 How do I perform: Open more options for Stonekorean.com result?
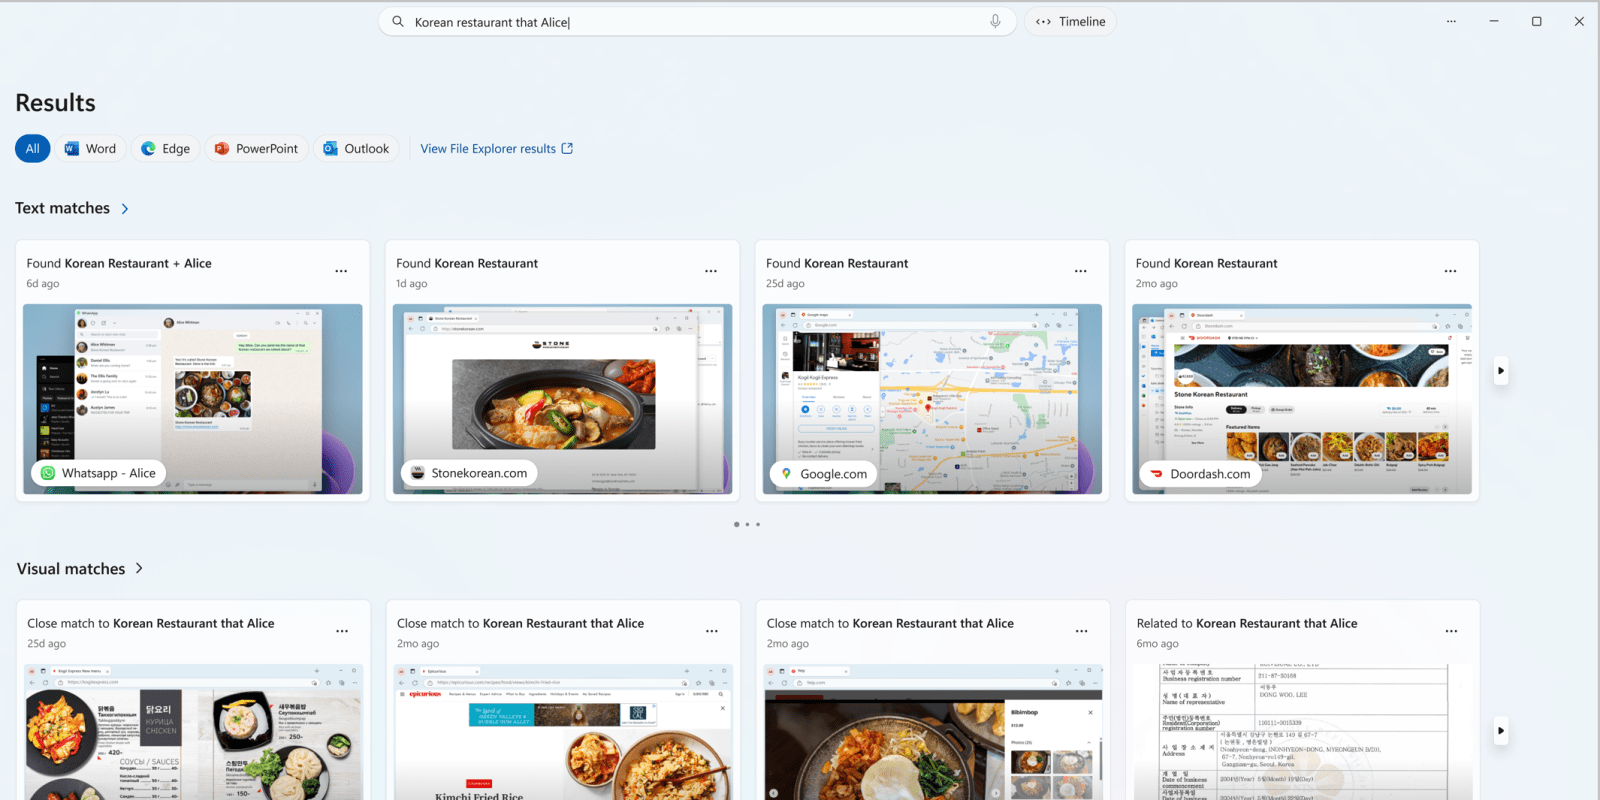click(711, 271)
